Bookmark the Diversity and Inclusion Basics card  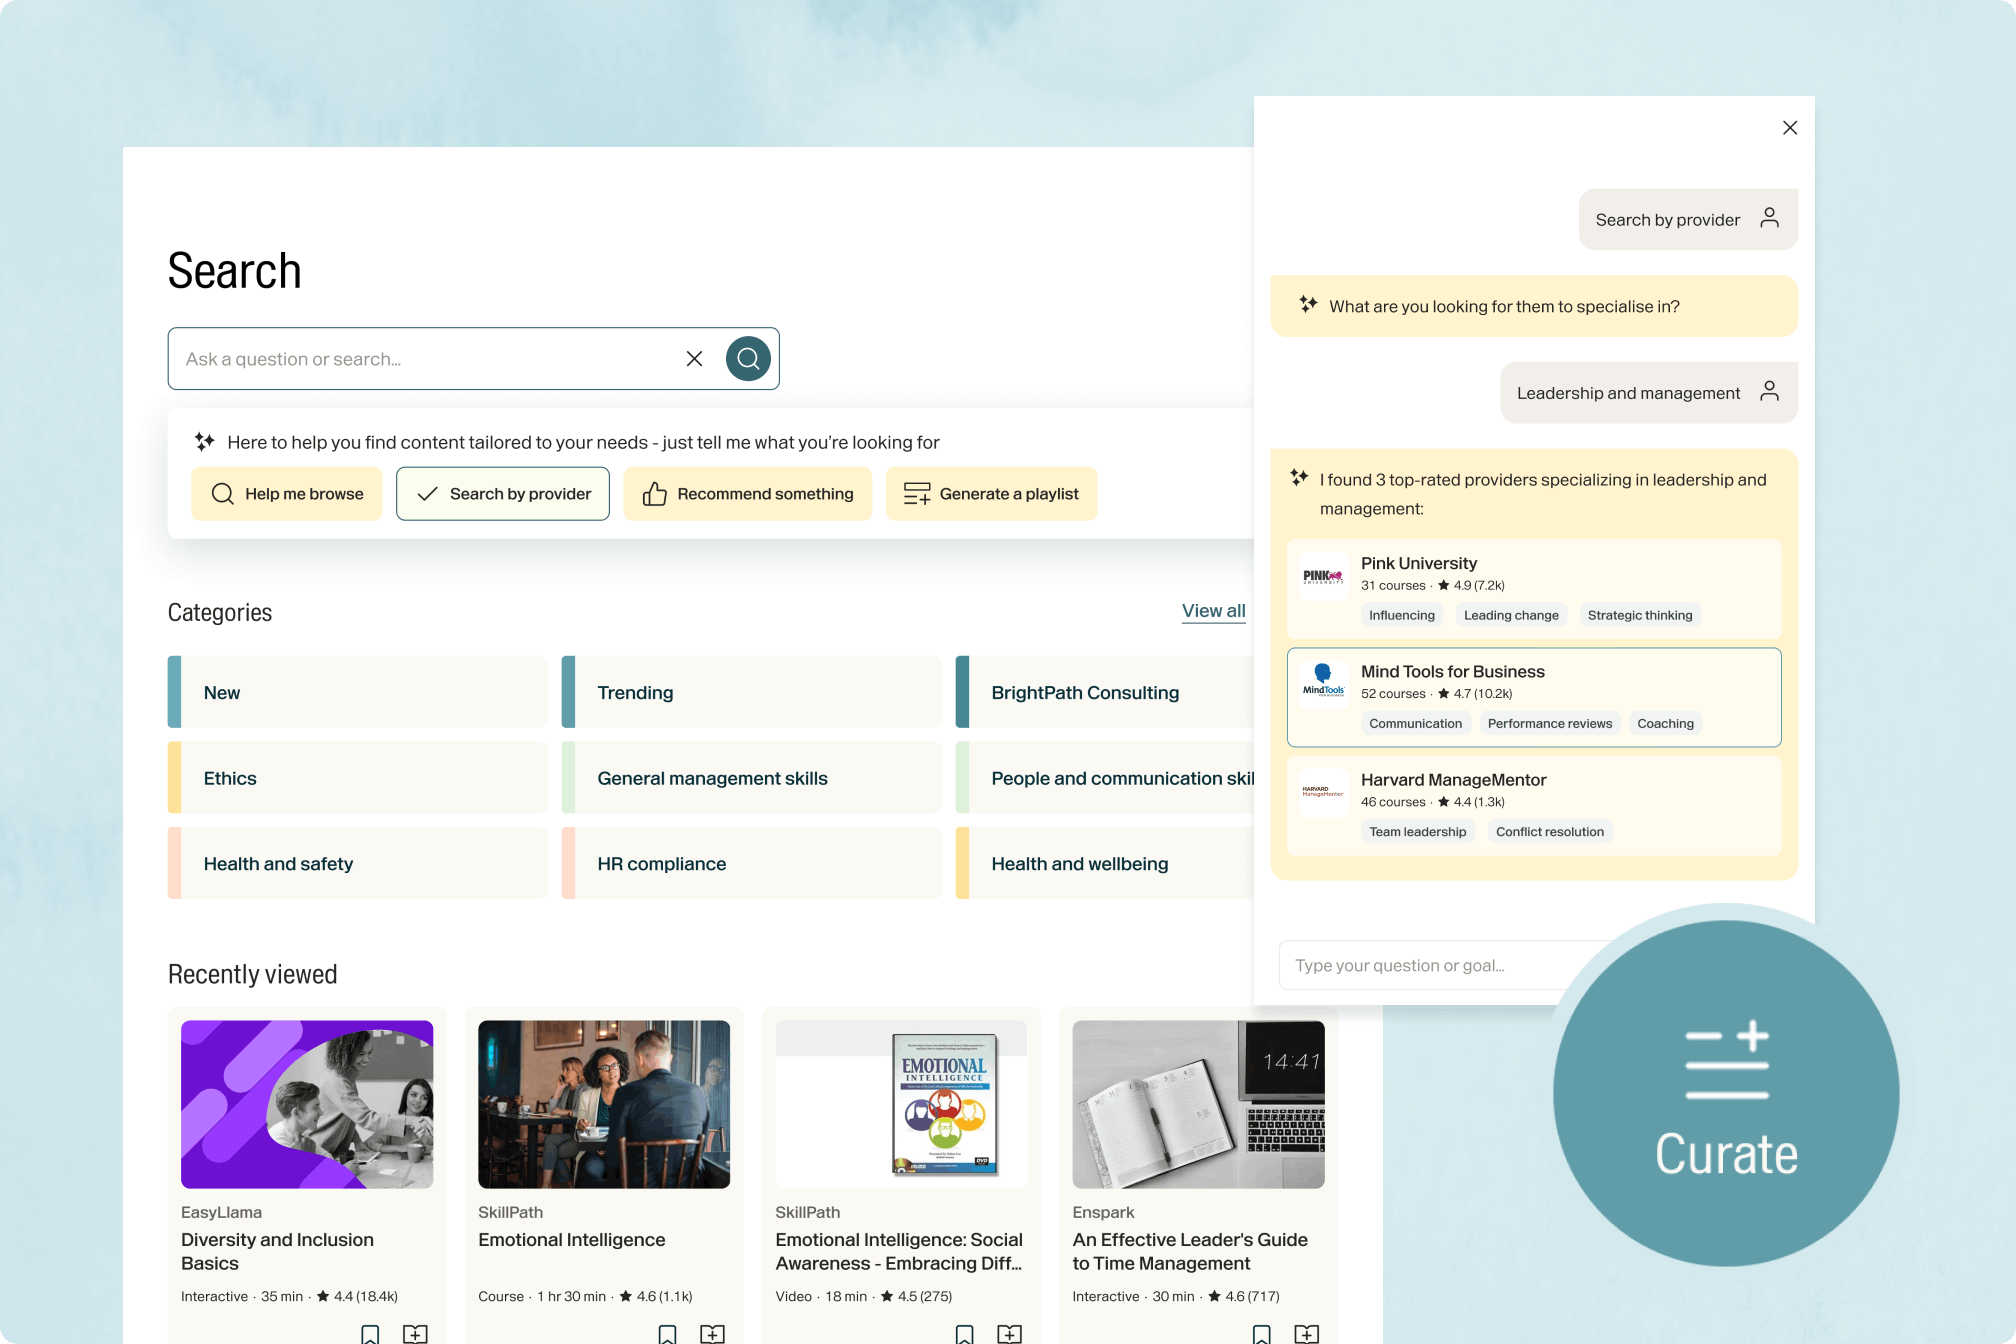pyautogui.click(x=370, y=1333)
